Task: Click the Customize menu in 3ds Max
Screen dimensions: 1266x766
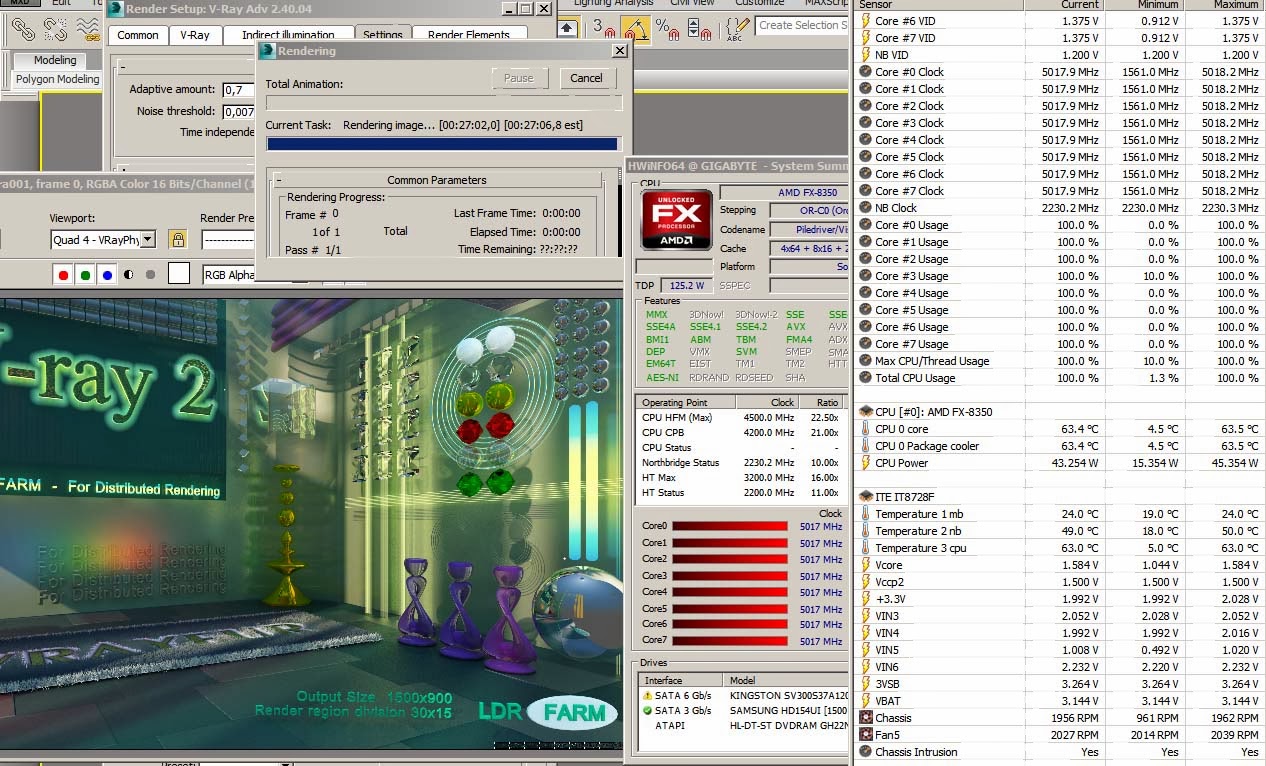Action: coord(760,3)
